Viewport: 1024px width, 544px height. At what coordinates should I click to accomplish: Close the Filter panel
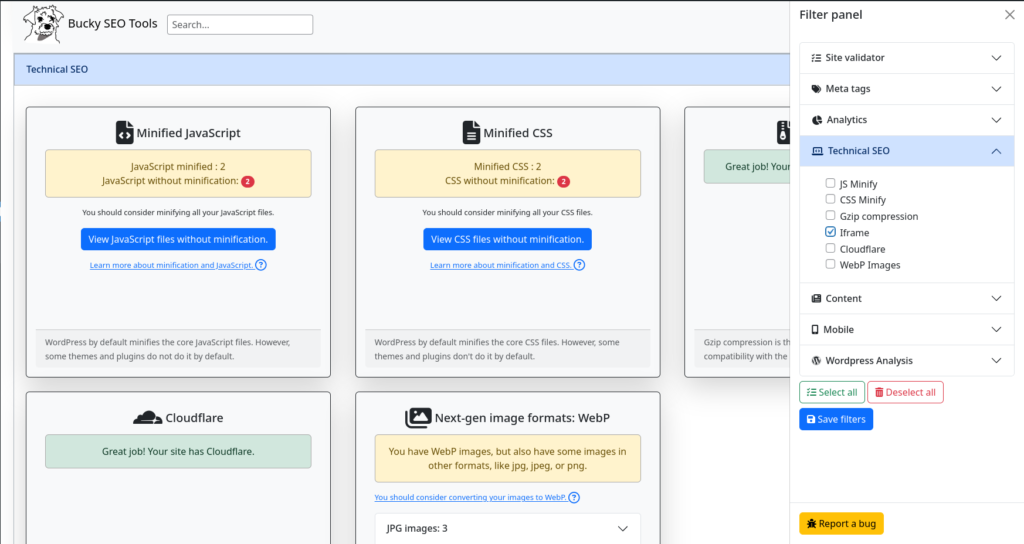[x=1010, y=14]
